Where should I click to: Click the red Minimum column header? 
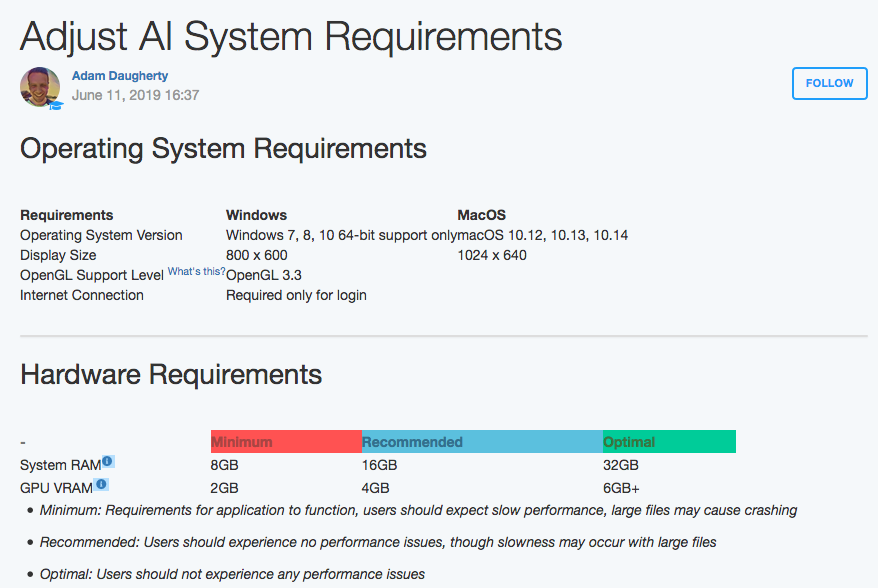(286, 442)
